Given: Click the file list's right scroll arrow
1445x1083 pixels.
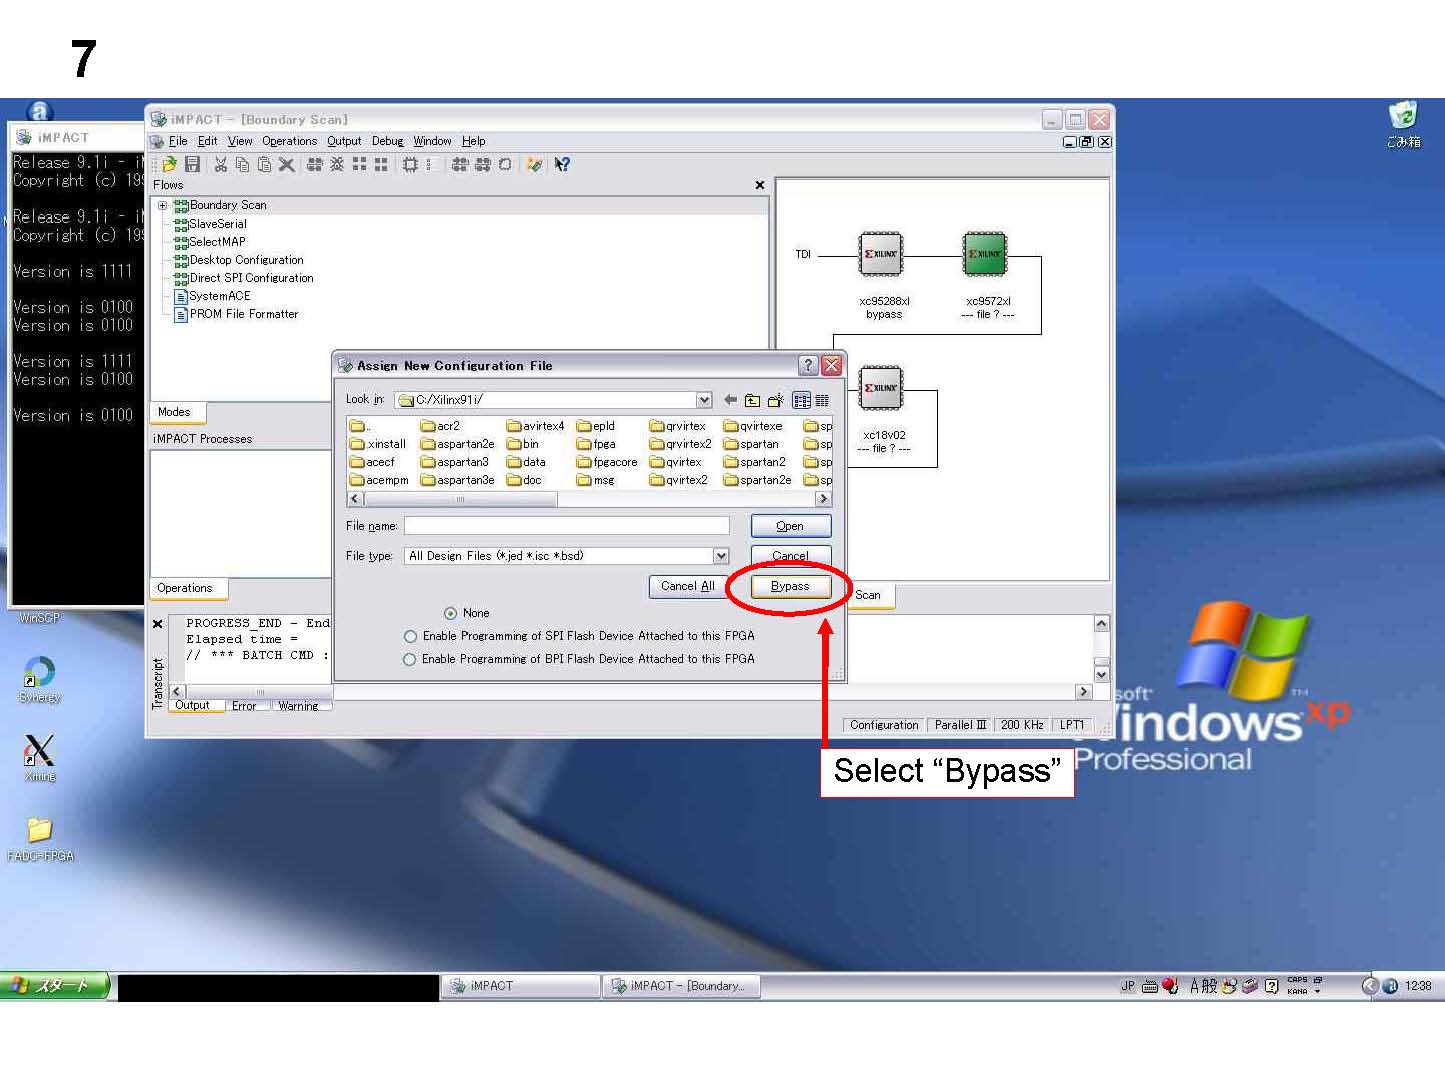Looking at the screenshot, I should (823, 498).
